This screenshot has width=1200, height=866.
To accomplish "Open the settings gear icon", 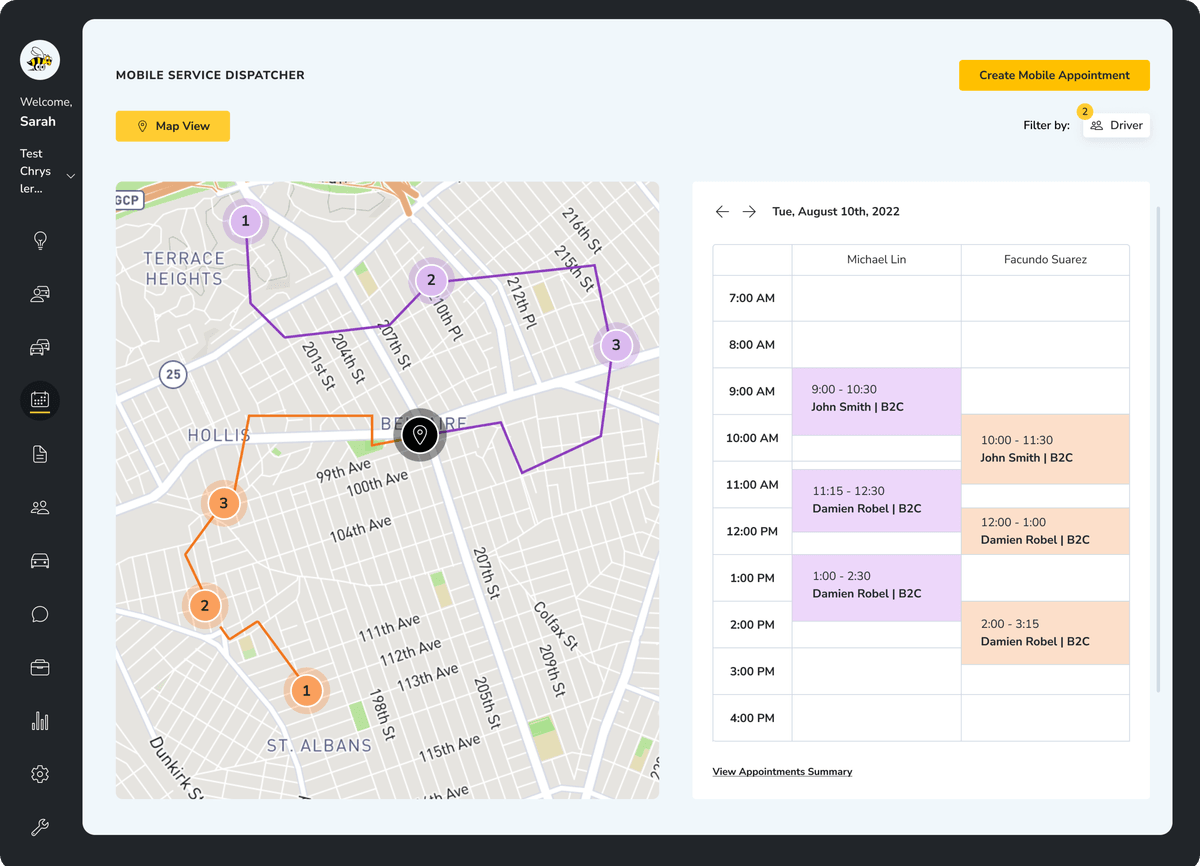I will click(40, 773).
